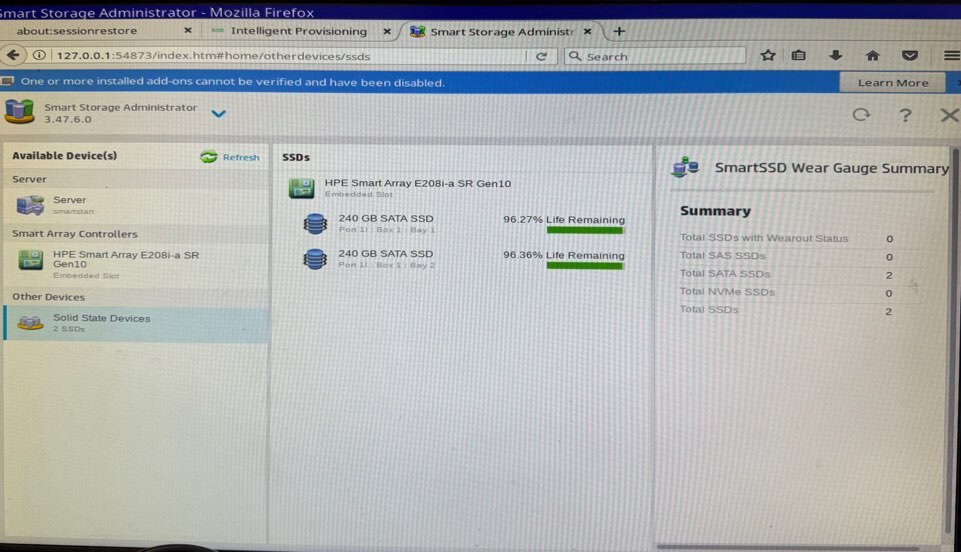Click Total NVMe SSDs row
The height and width of the screenshot is (552, 961).
pos(786,292)
